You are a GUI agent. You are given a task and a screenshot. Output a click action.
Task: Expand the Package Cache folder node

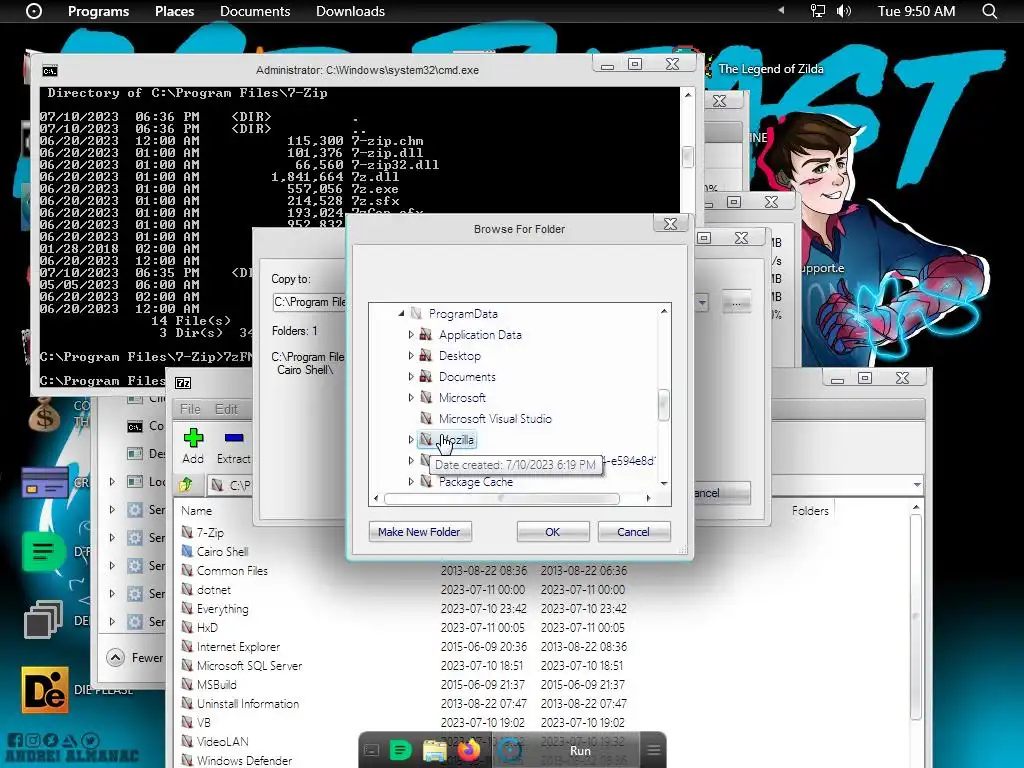point(411,481)
